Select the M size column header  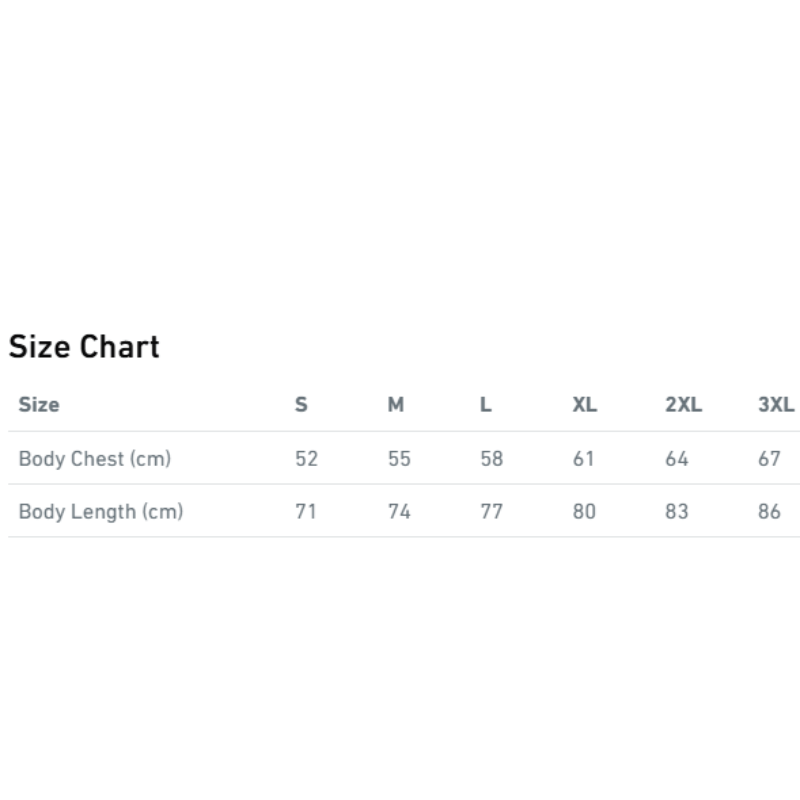[x=396, y=405]
